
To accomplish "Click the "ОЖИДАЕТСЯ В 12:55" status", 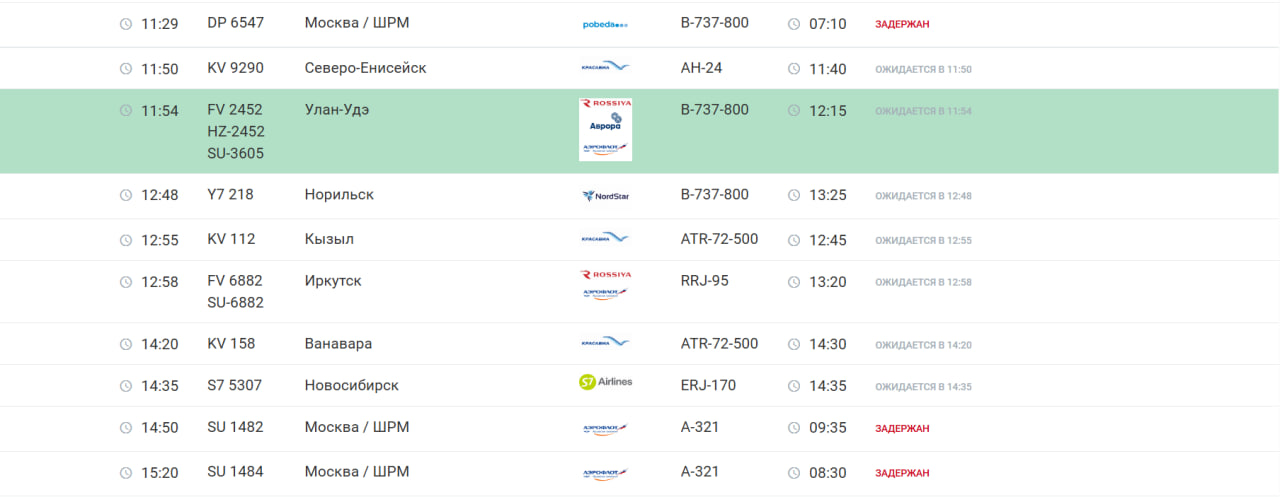I will point(923,241).
